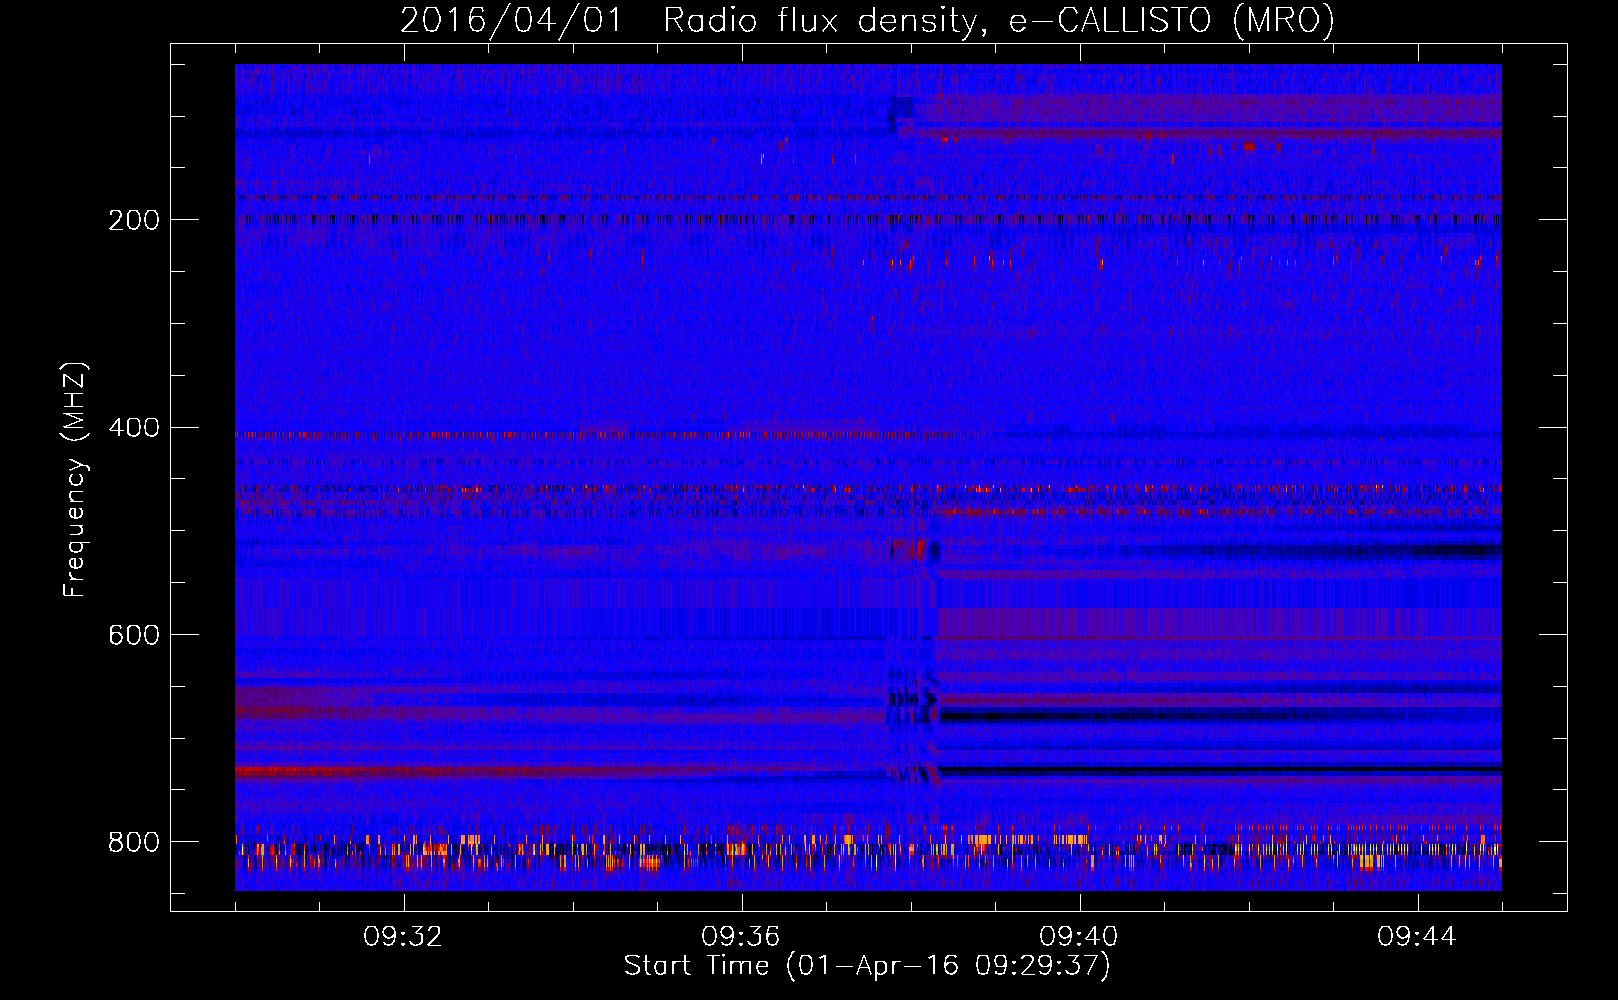1618x1000 pixels.
Task: Select the 'Frequency (MHZ)' axis label
Action: pyautogui.click(x=75, y=479)
